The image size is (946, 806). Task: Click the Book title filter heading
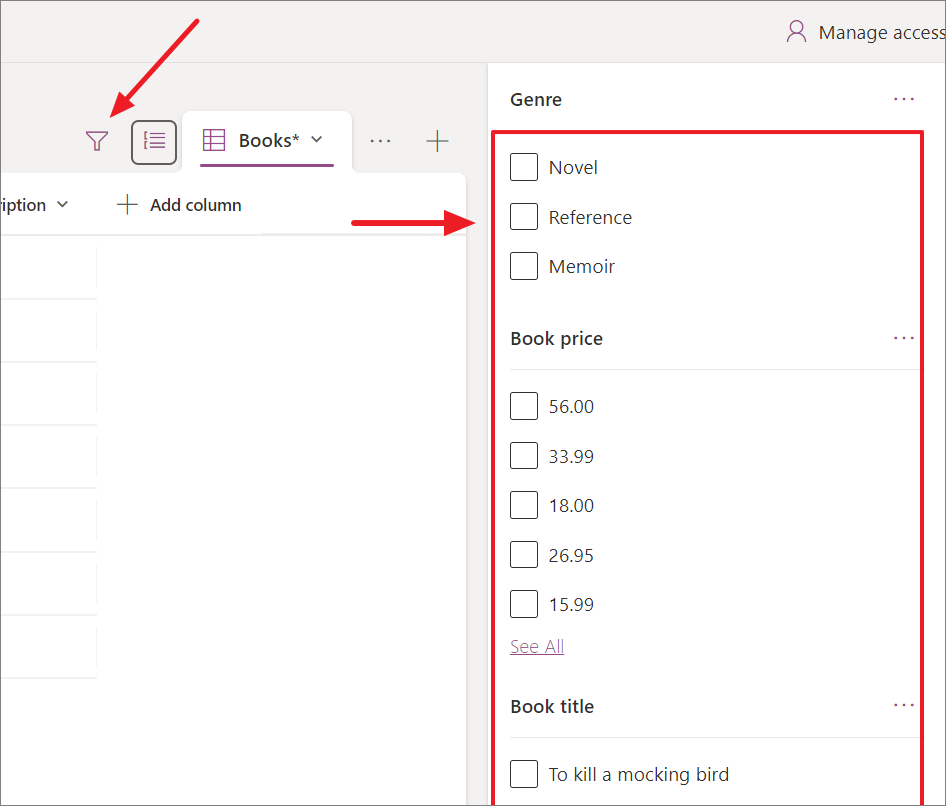pos(552,706)
